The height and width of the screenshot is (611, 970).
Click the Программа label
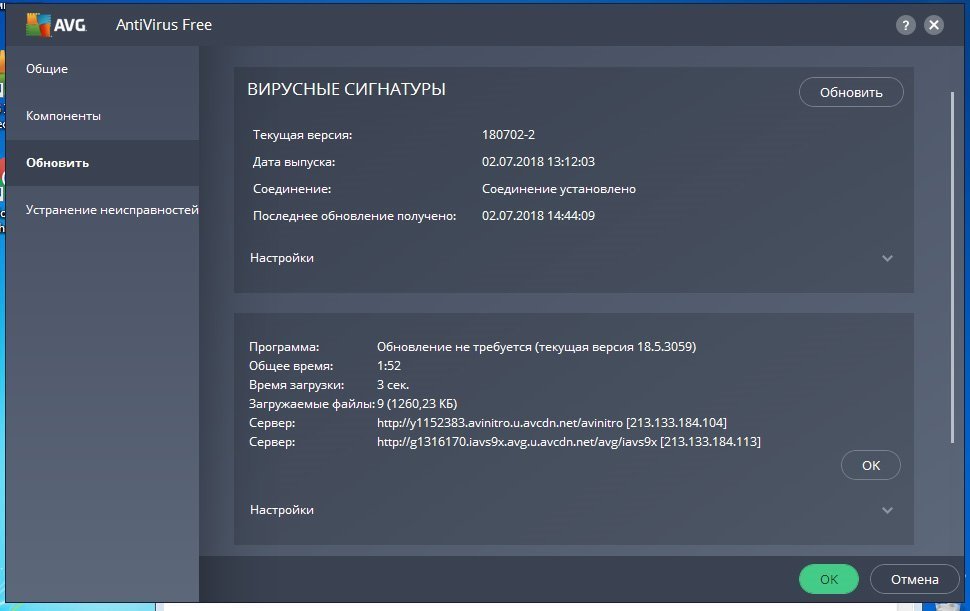[x=284, y=347]
